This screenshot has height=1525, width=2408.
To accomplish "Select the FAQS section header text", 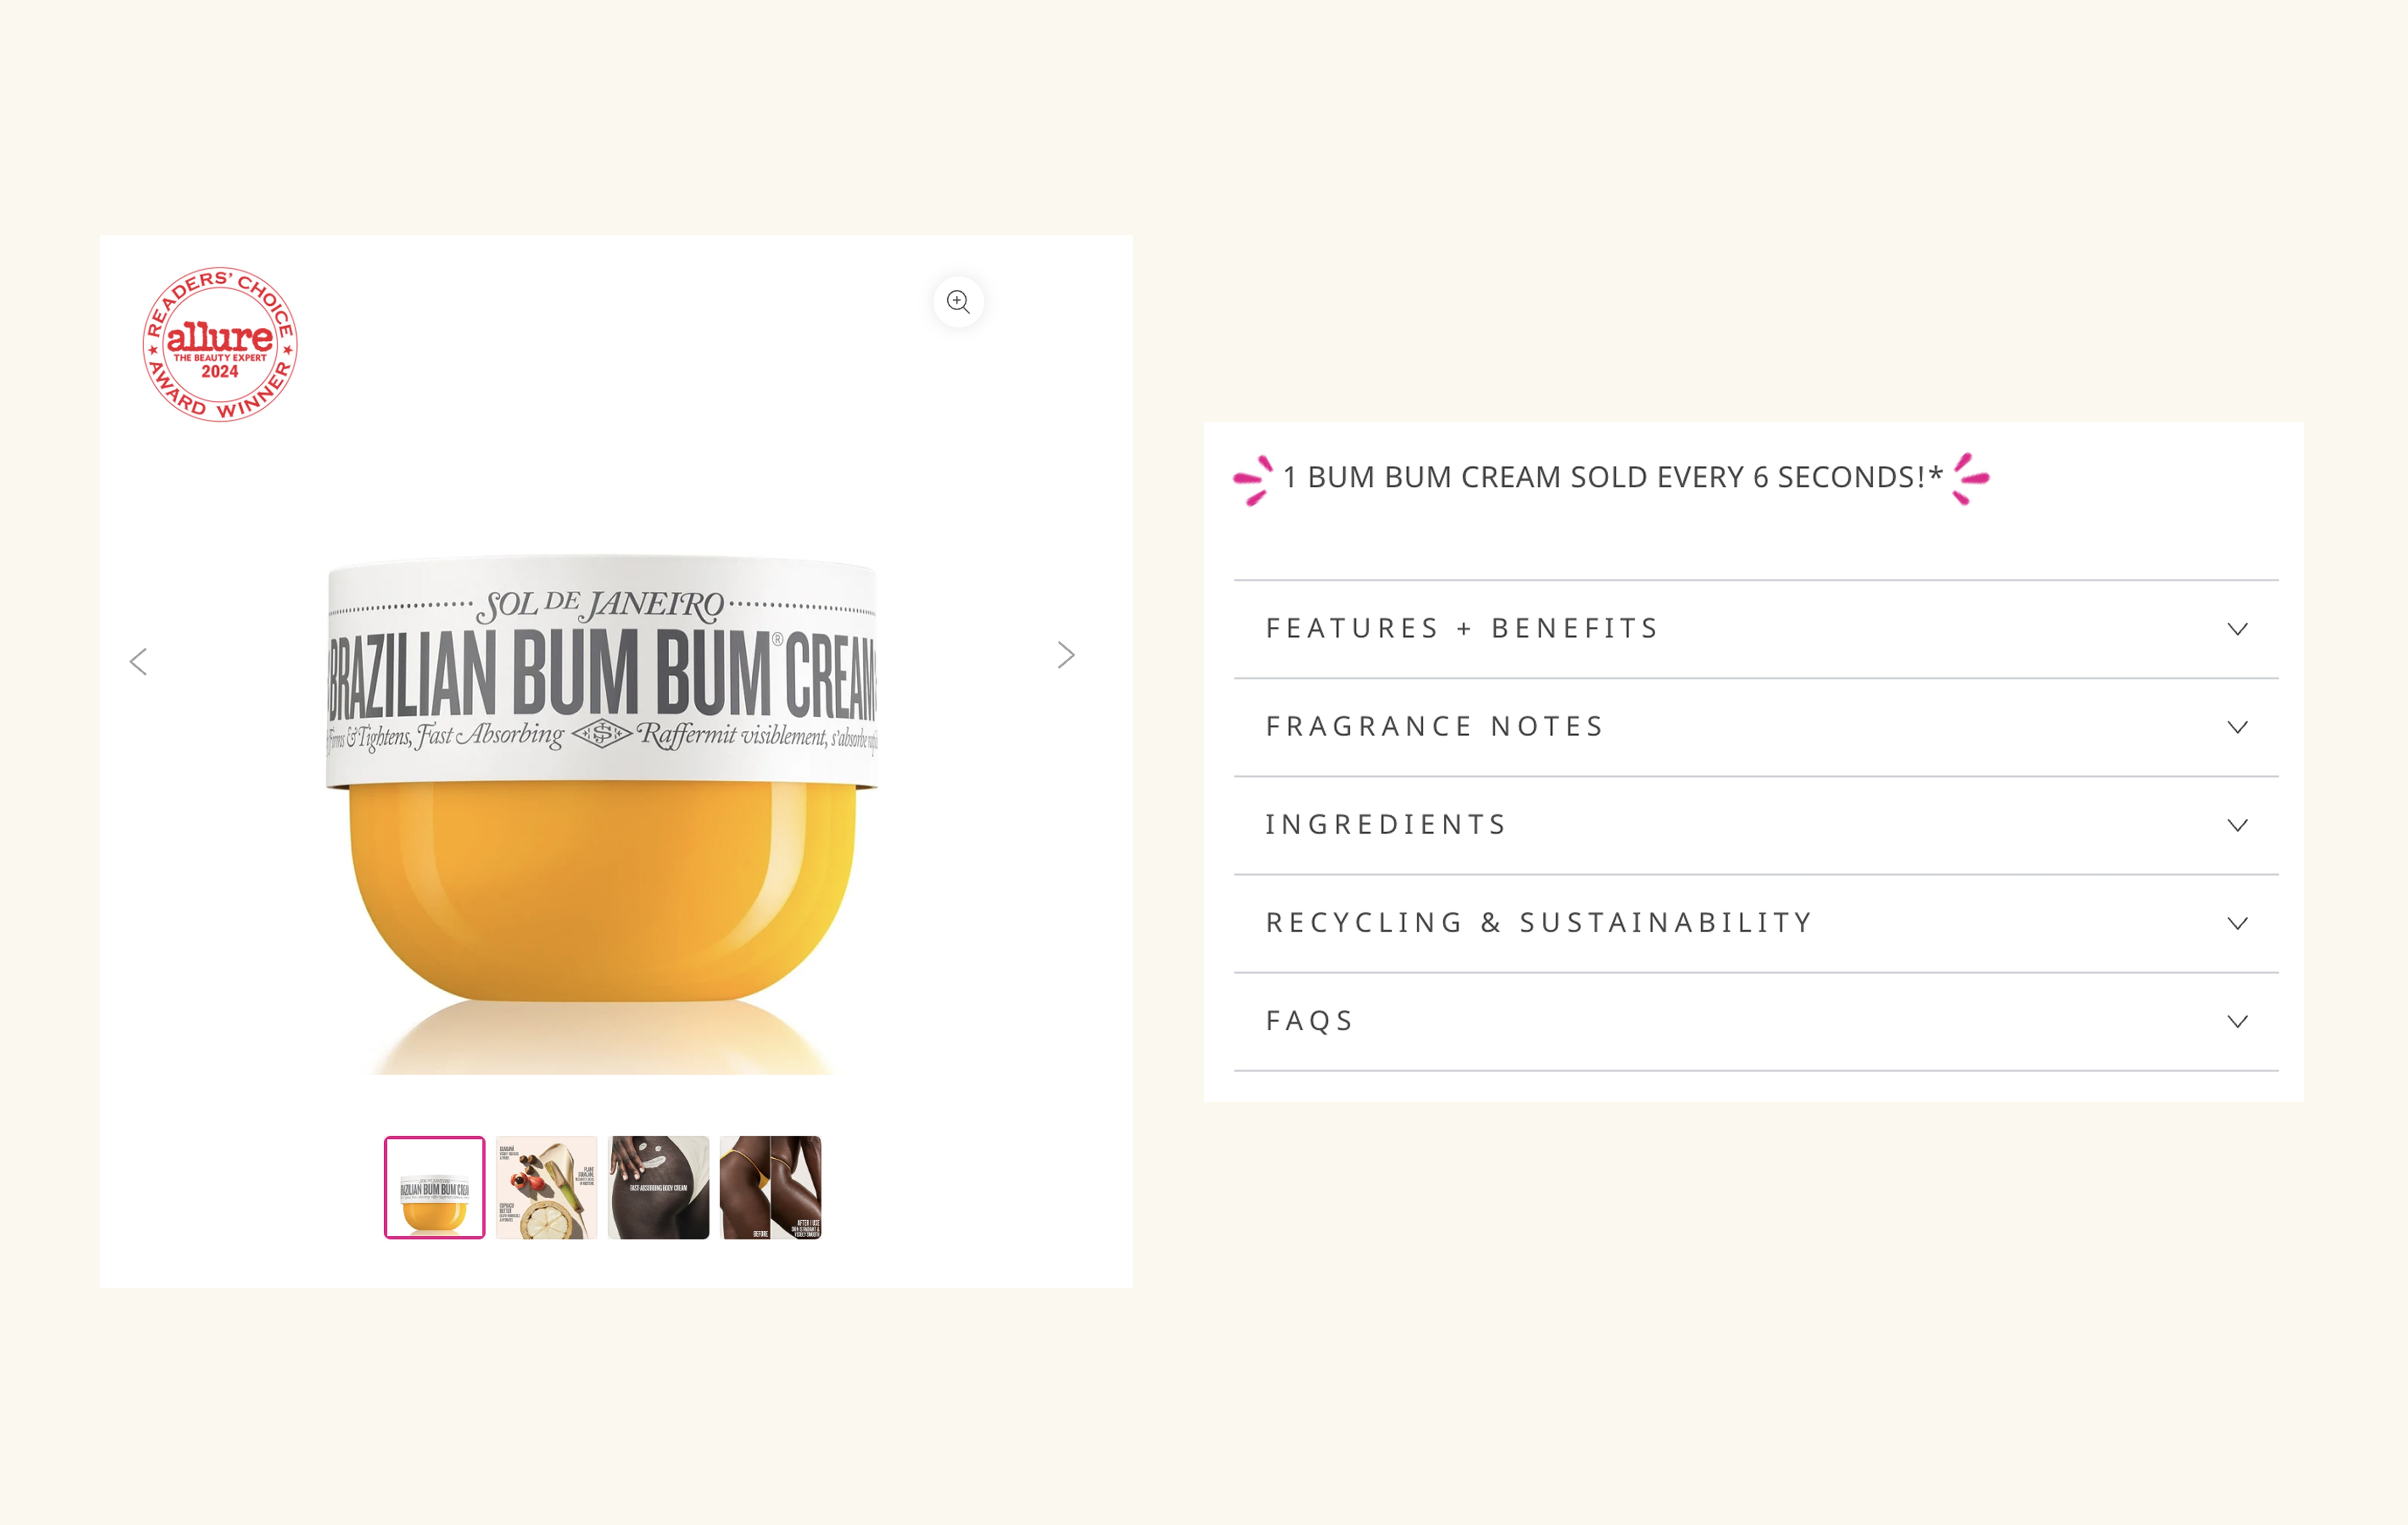I will point(1310,1020).
